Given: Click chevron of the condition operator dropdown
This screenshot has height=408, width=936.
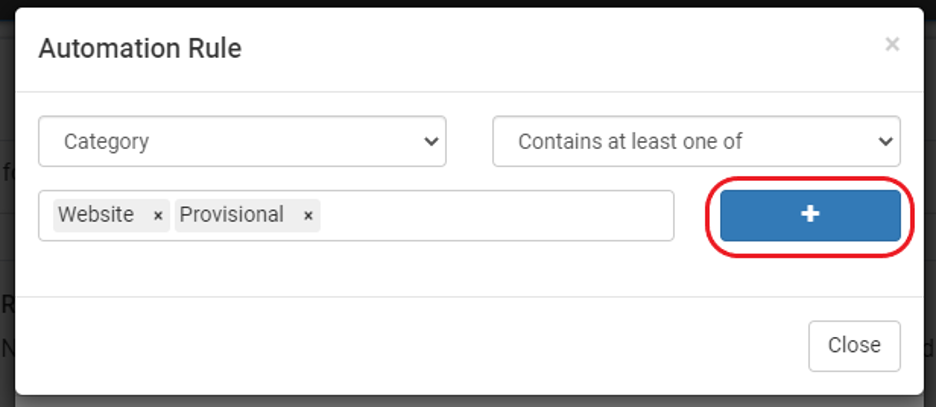Looking at the screenshot, I should (x=885, y=142).
